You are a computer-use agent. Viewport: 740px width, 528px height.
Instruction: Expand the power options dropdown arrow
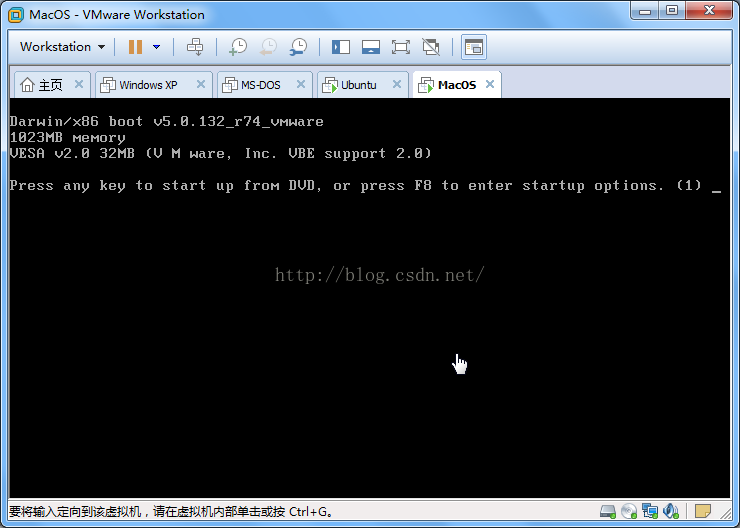tap(156, 47)
